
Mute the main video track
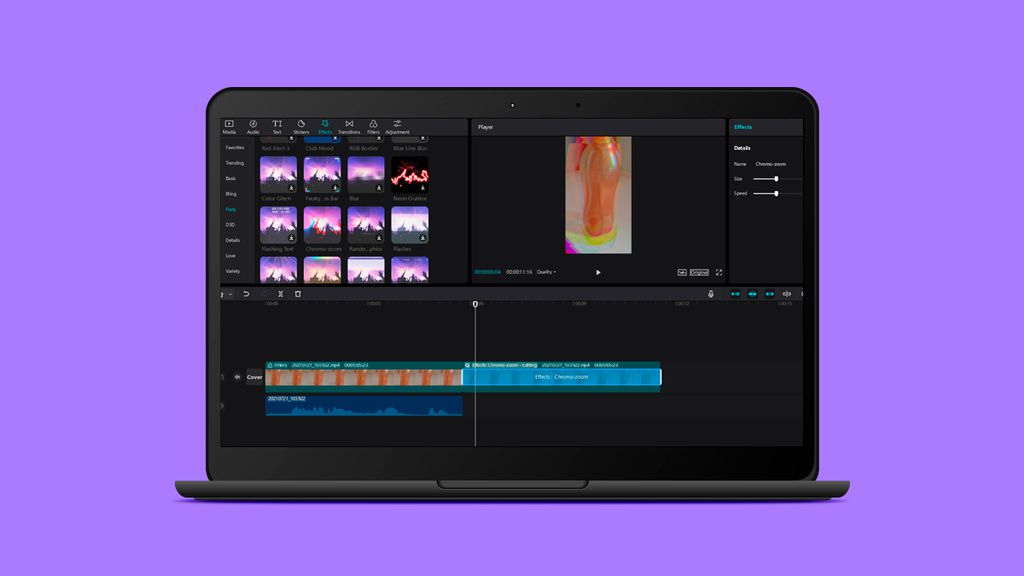tap(237, 377)
